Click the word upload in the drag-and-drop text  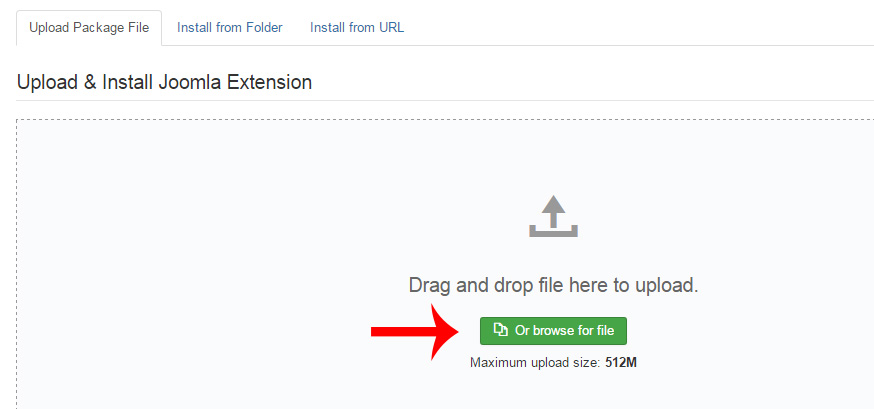(x=663, y=285)
